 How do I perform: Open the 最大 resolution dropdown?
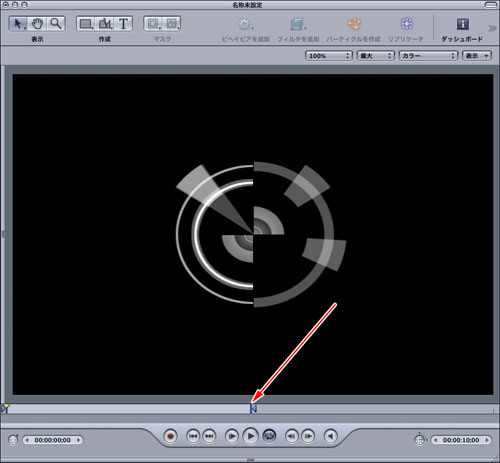click(x=376, y=56)
